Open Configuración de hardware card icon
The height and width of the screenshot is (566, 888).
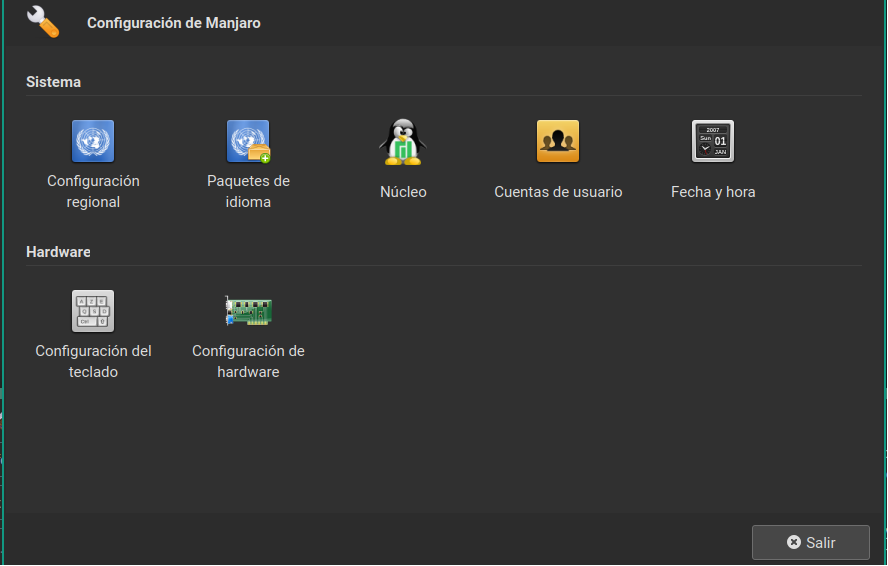coord(248,311)
